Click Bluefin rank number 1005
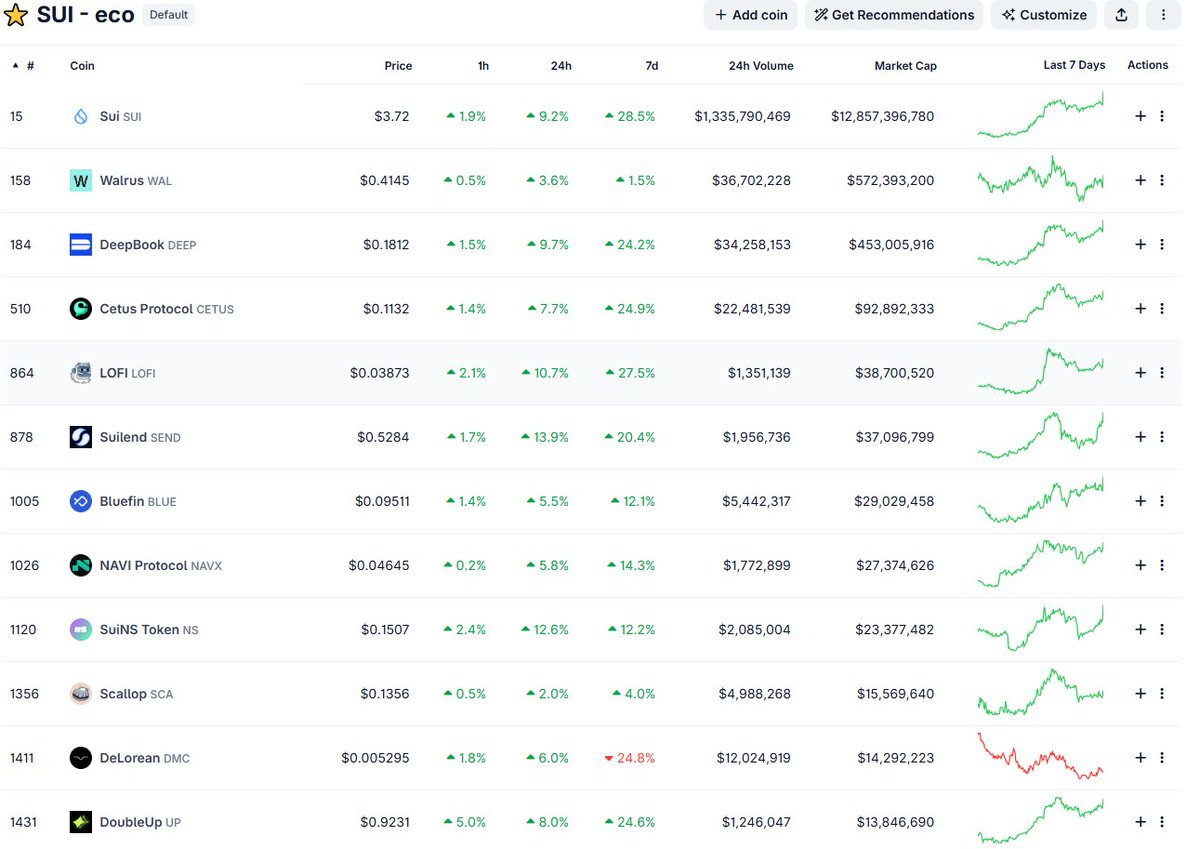Viewport: 1200px width, 849px height. point(25,501)
